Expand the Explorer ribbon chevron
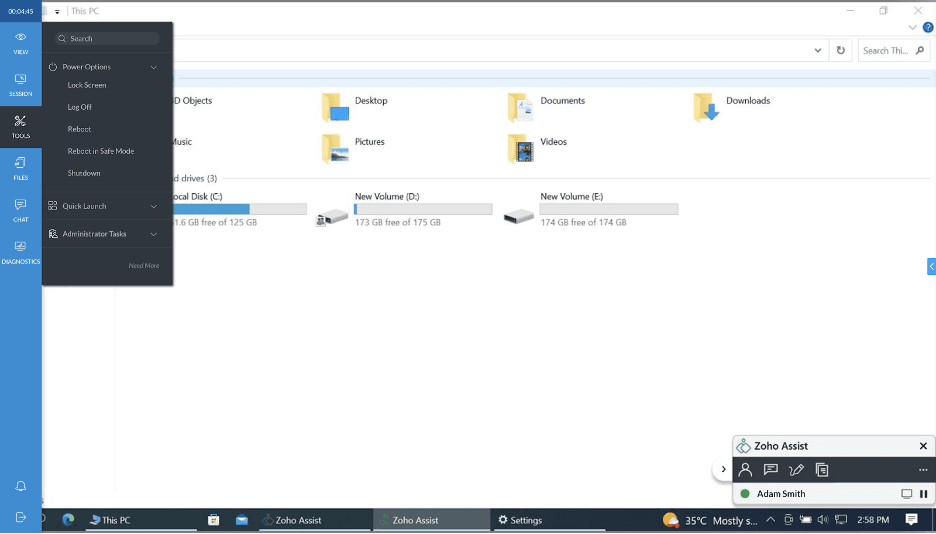The width and height of the screenshot is (936, 534). click(912, 27)
